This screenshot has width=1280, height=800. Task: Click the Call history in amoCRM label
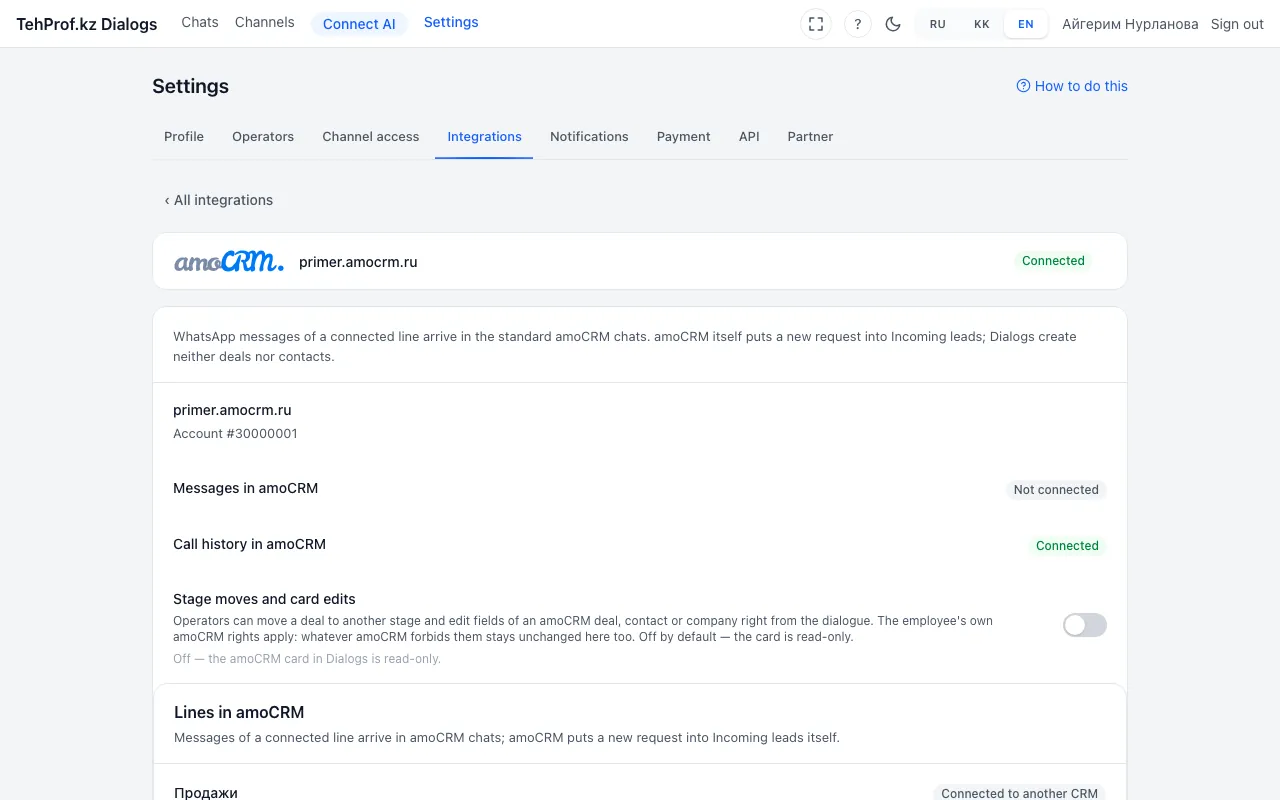pyautogui.click(x=249, y=545)
